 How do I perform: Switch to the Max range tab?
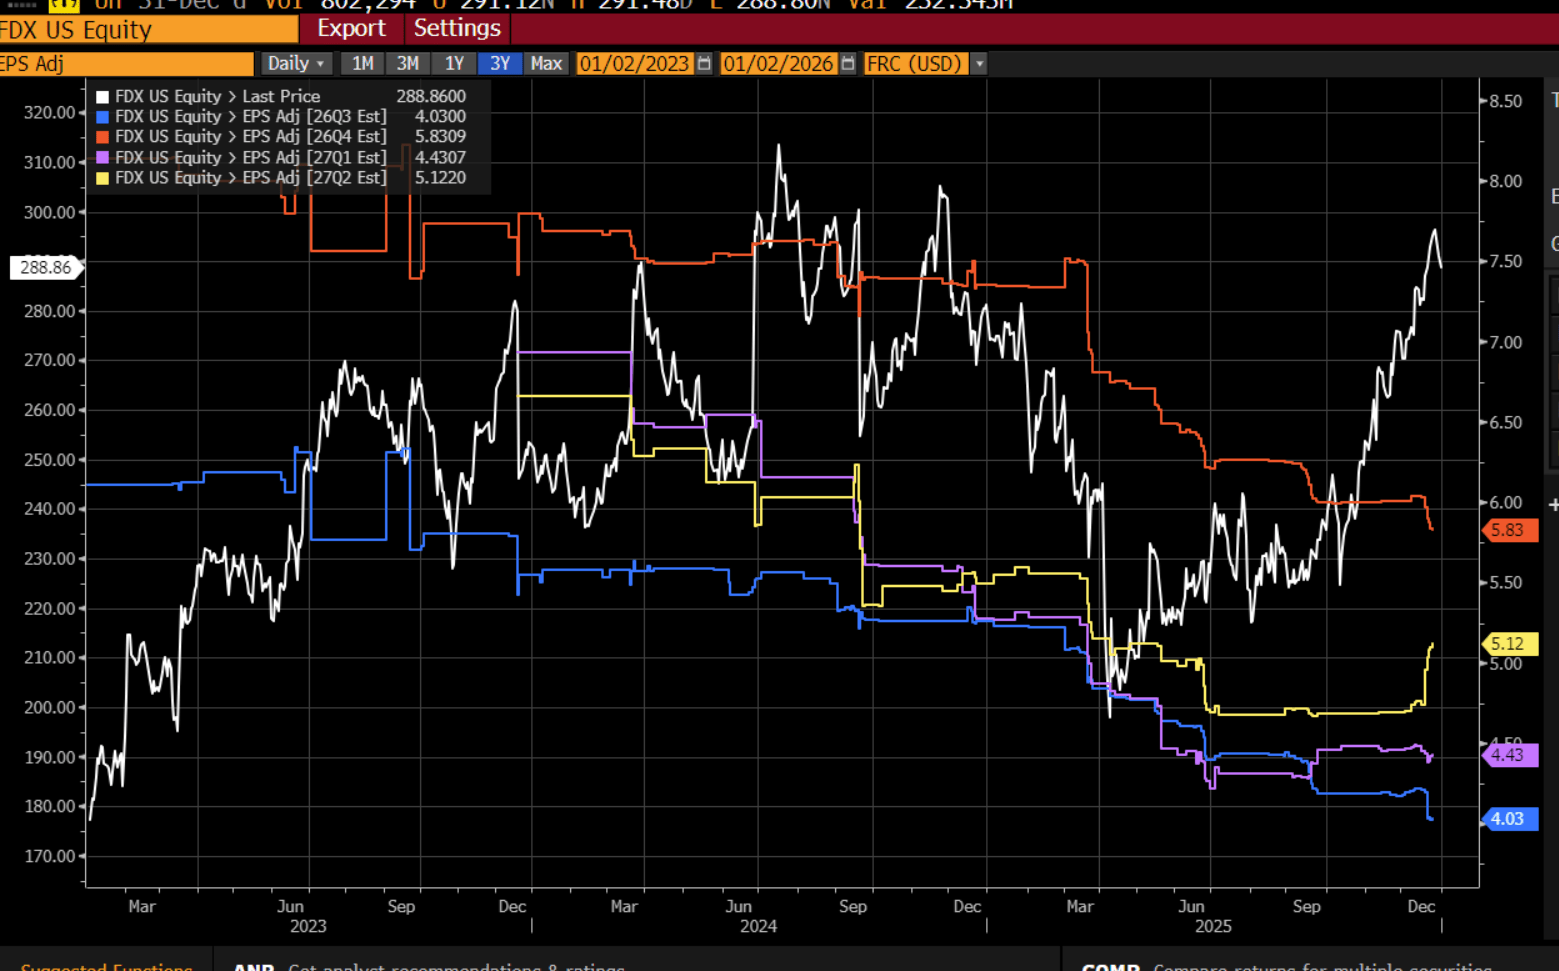coord(546,63)
